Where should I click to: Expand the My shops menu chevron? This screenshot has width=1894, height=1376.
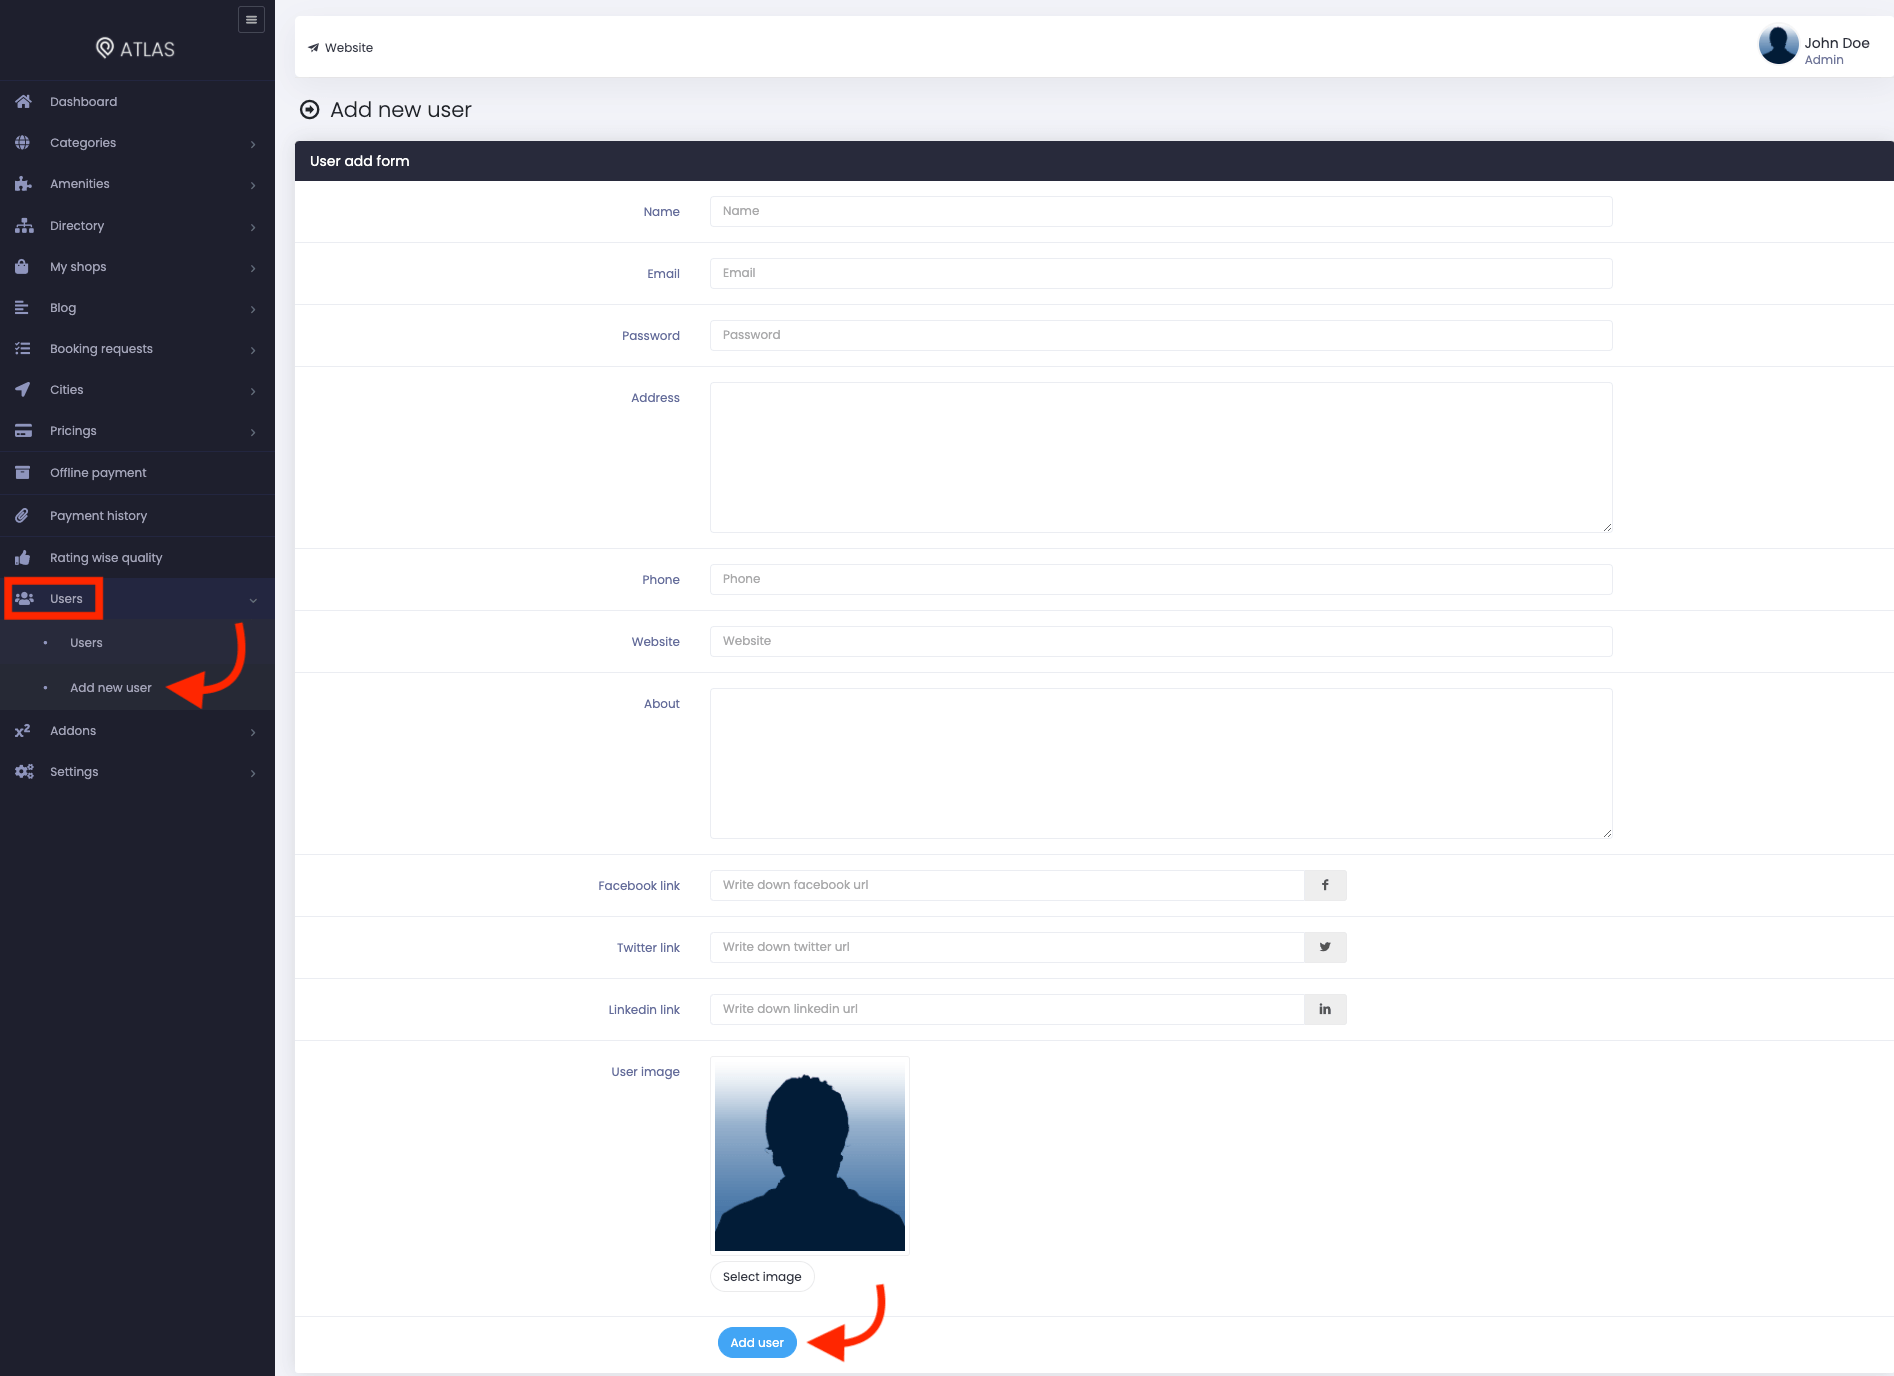pyautogui.click(x=253, y=268)
